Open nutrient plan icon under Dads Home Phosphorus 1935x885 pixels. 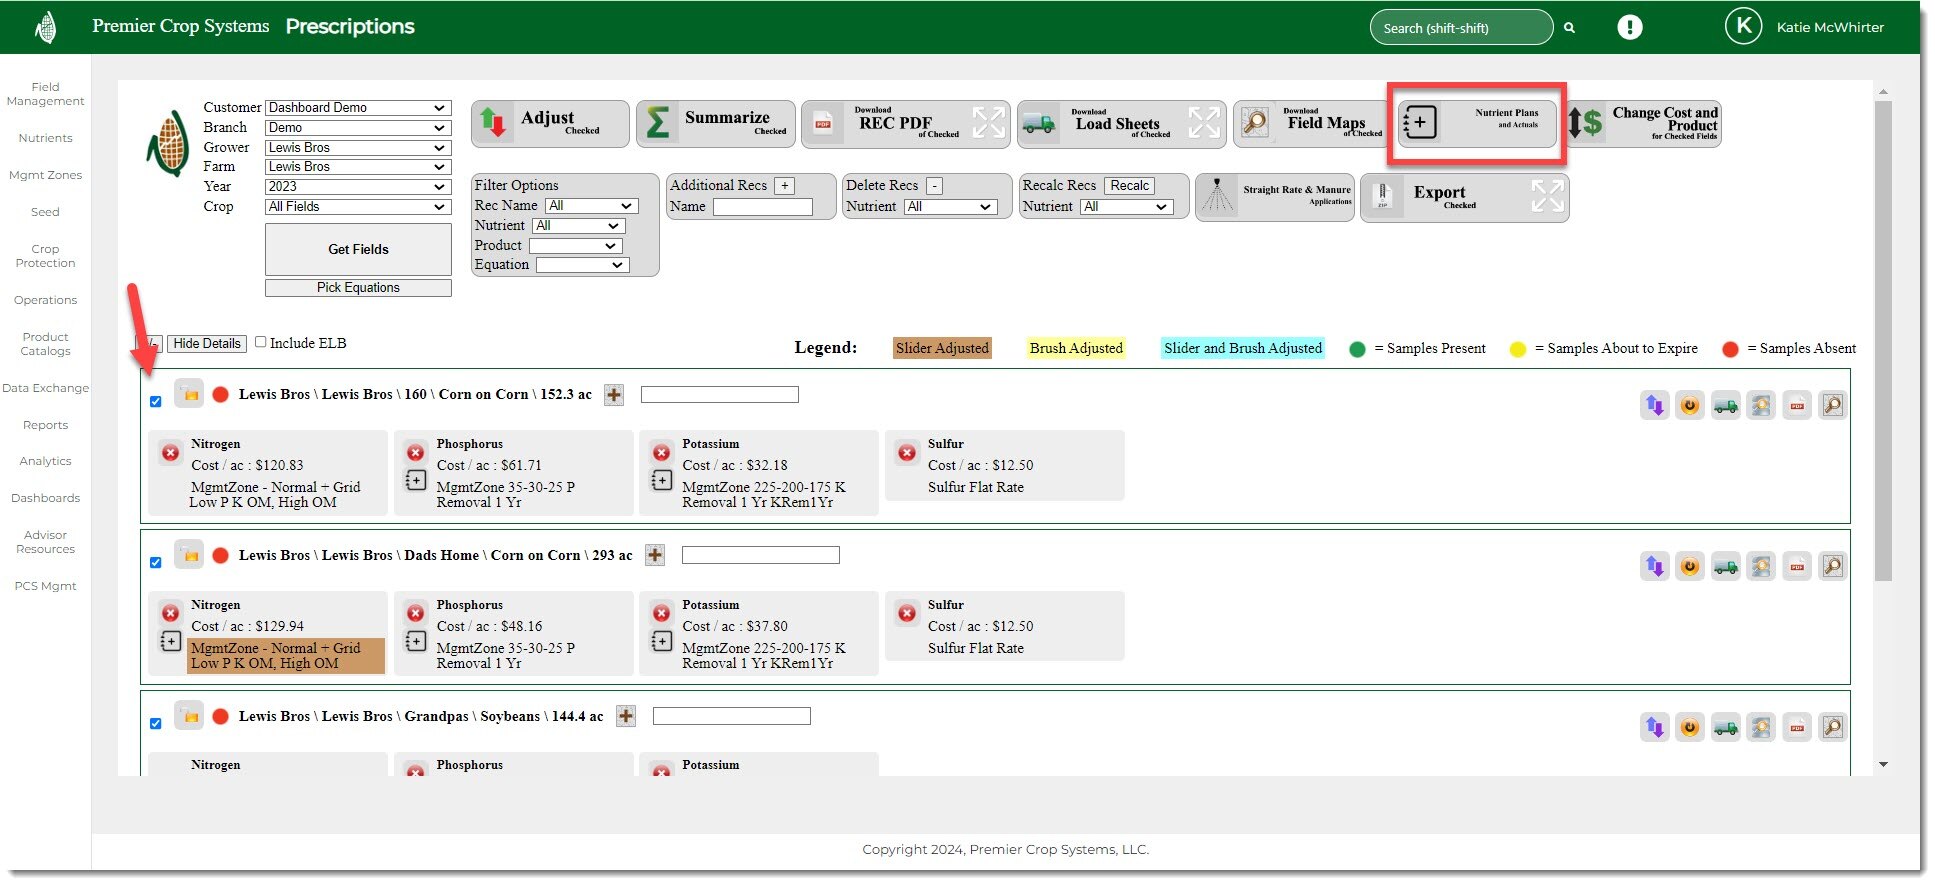click(416, 641)
